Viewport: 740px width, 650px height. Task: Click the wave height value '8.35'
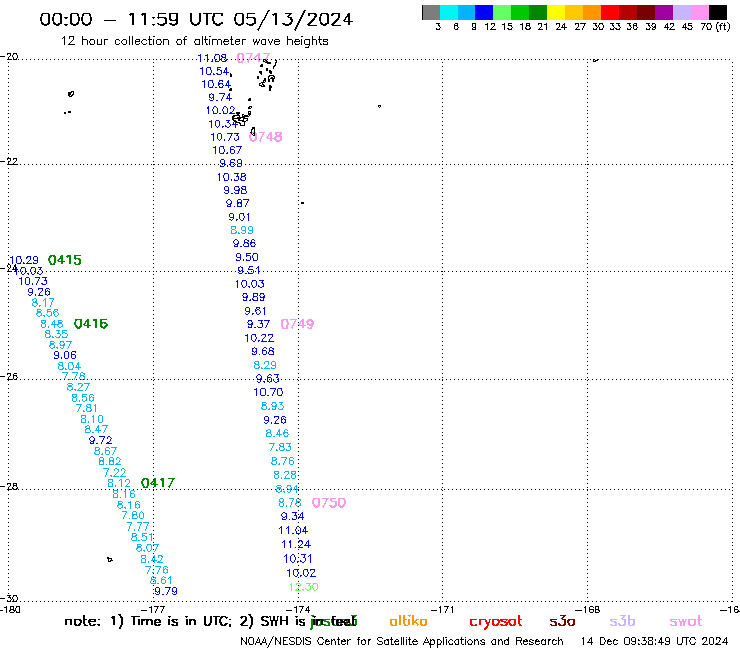(56, 334)
